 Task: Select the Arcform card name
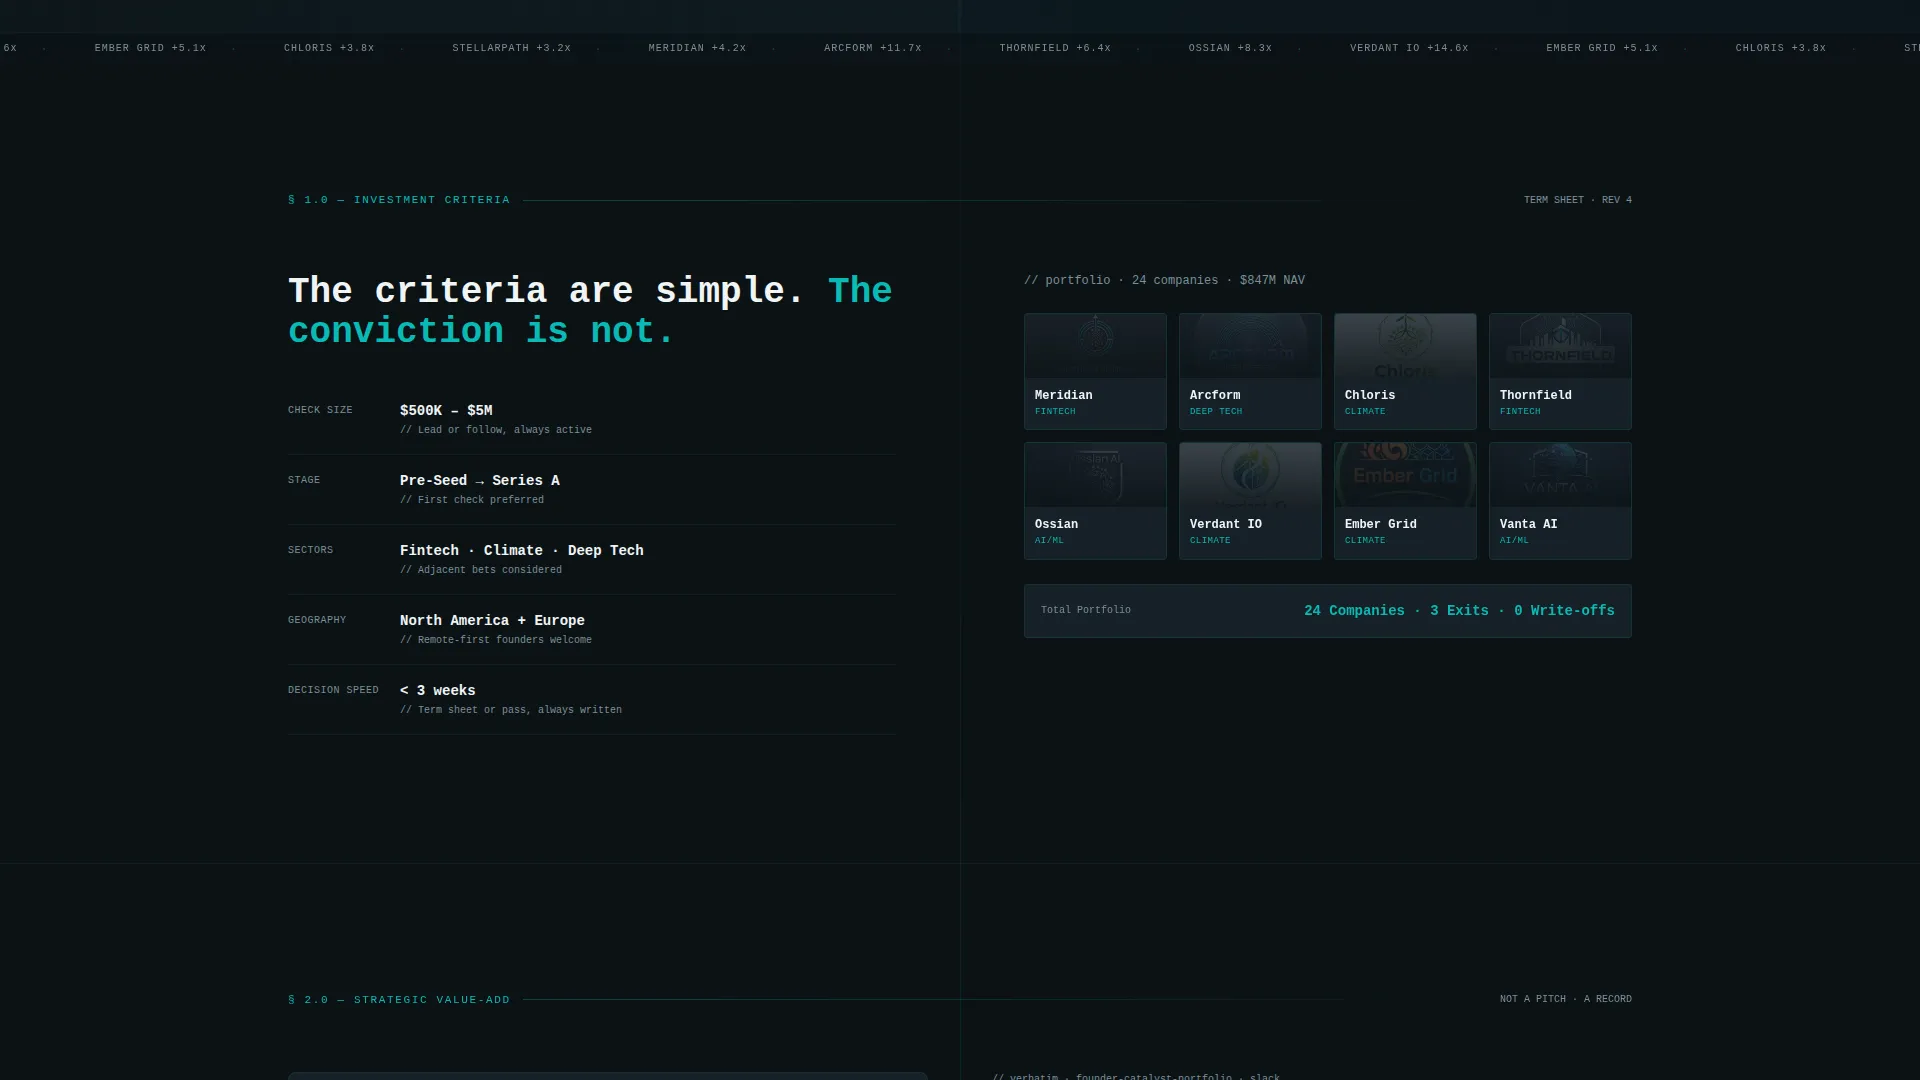click(1214, 395)
